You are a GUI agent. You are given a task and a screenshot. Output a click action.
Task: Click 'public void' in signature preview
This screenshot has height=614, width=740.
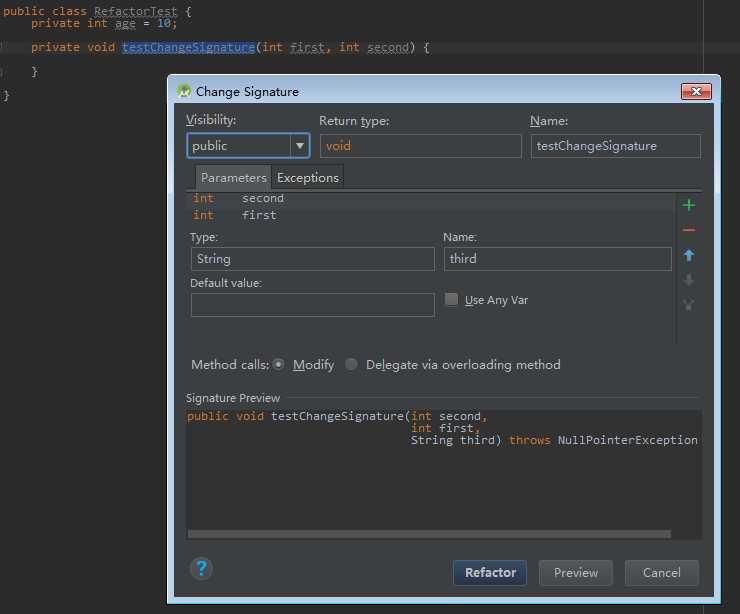pyautogui.click(x=225, y=416)
